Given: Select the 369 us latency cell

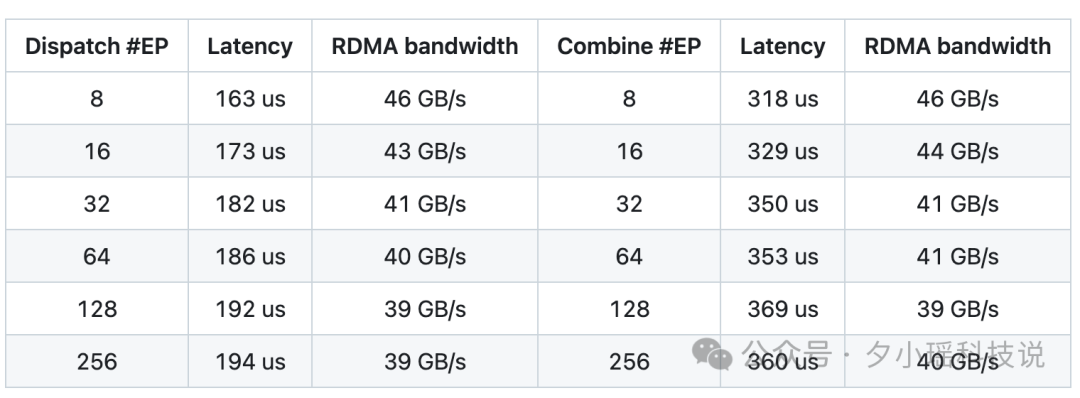Looking at the screenshot, I should coord(782,308).
